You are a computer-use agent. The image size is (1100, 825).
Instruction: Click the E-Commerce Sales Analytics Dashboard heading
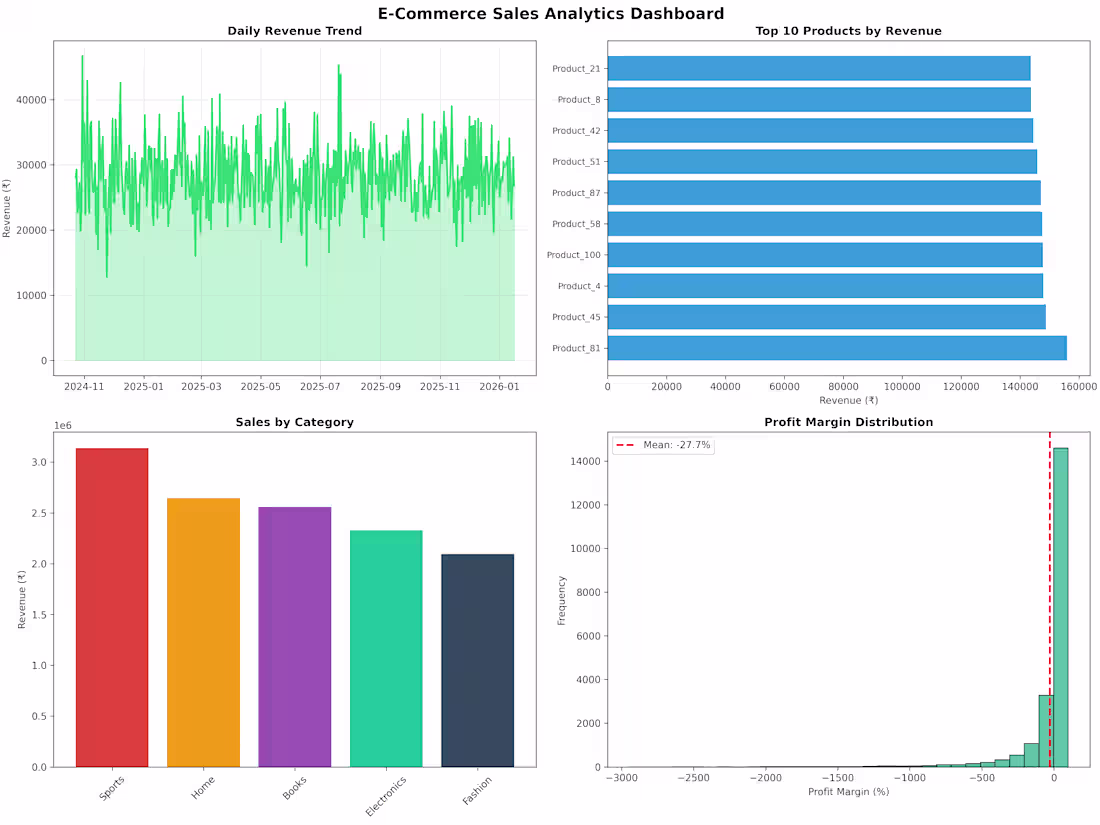[550, 13]
